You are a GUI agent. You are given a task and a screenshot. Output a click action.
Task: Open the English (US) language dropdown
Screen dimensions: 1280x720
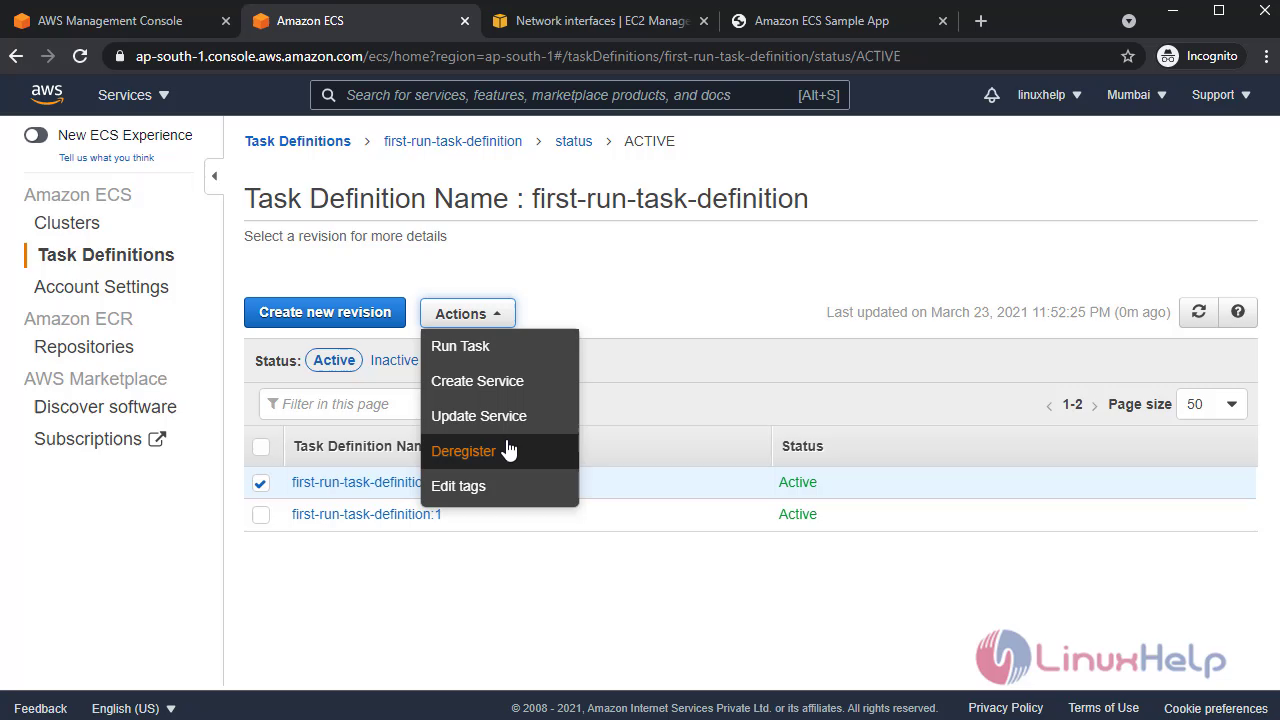tap(134, 708)
